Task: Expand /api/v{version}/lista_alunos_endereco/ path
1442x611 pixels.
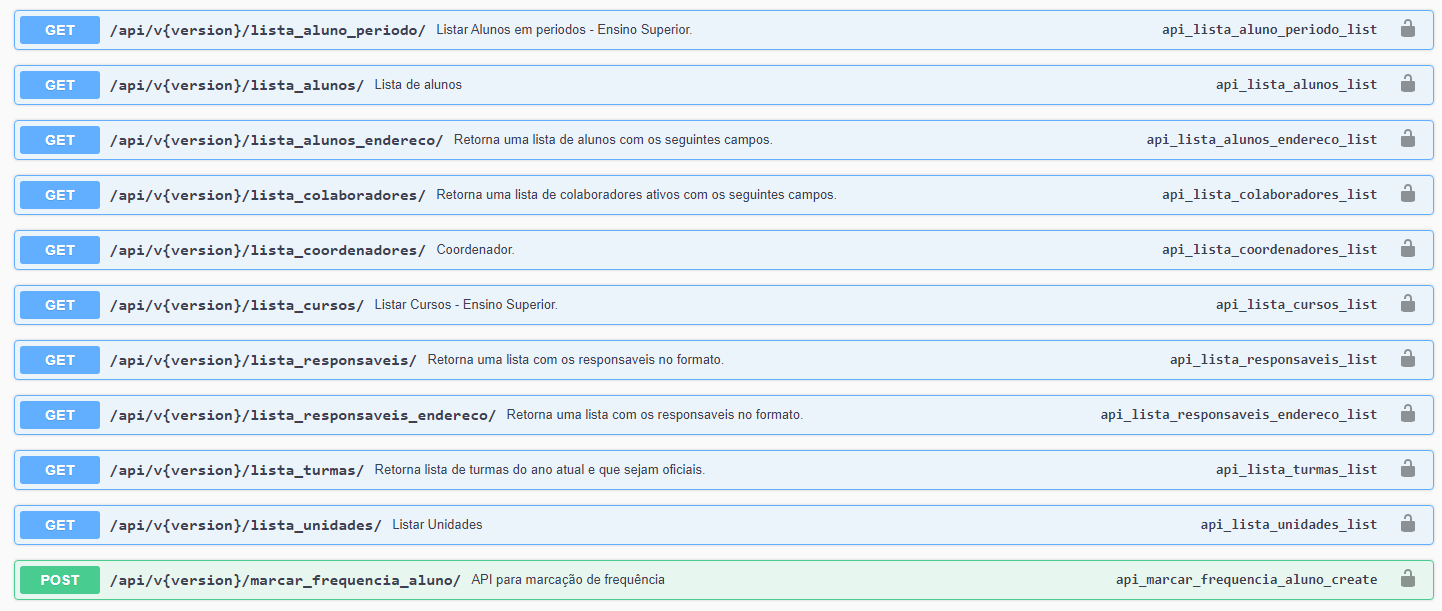Action: click(276, 140)
